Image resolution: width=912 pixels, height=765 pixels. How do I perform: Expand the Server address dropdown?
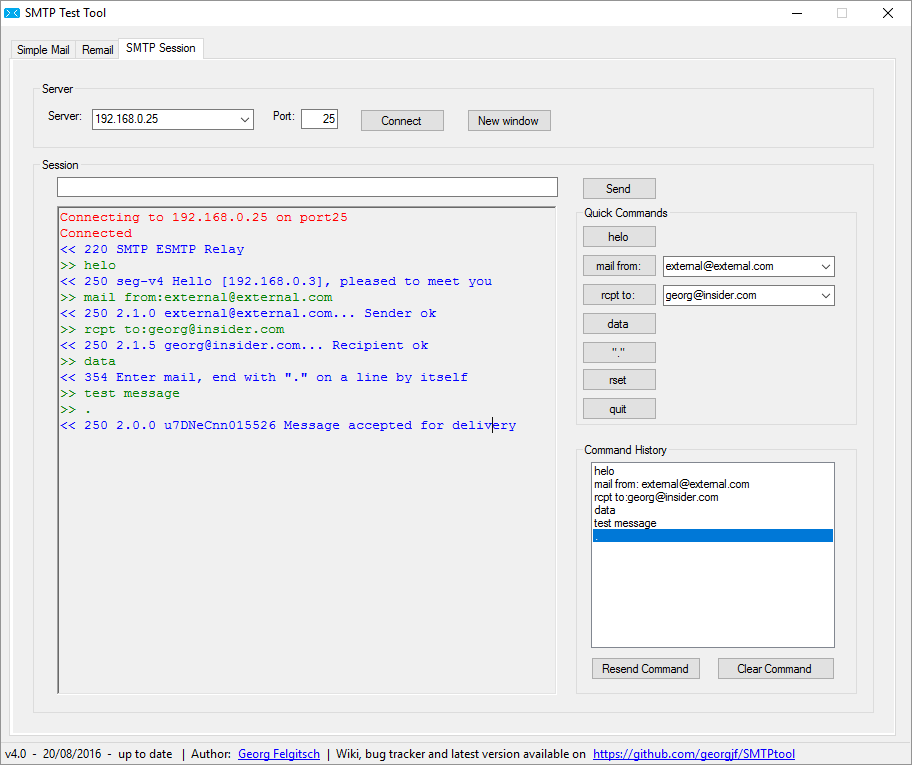pos(245,119)
